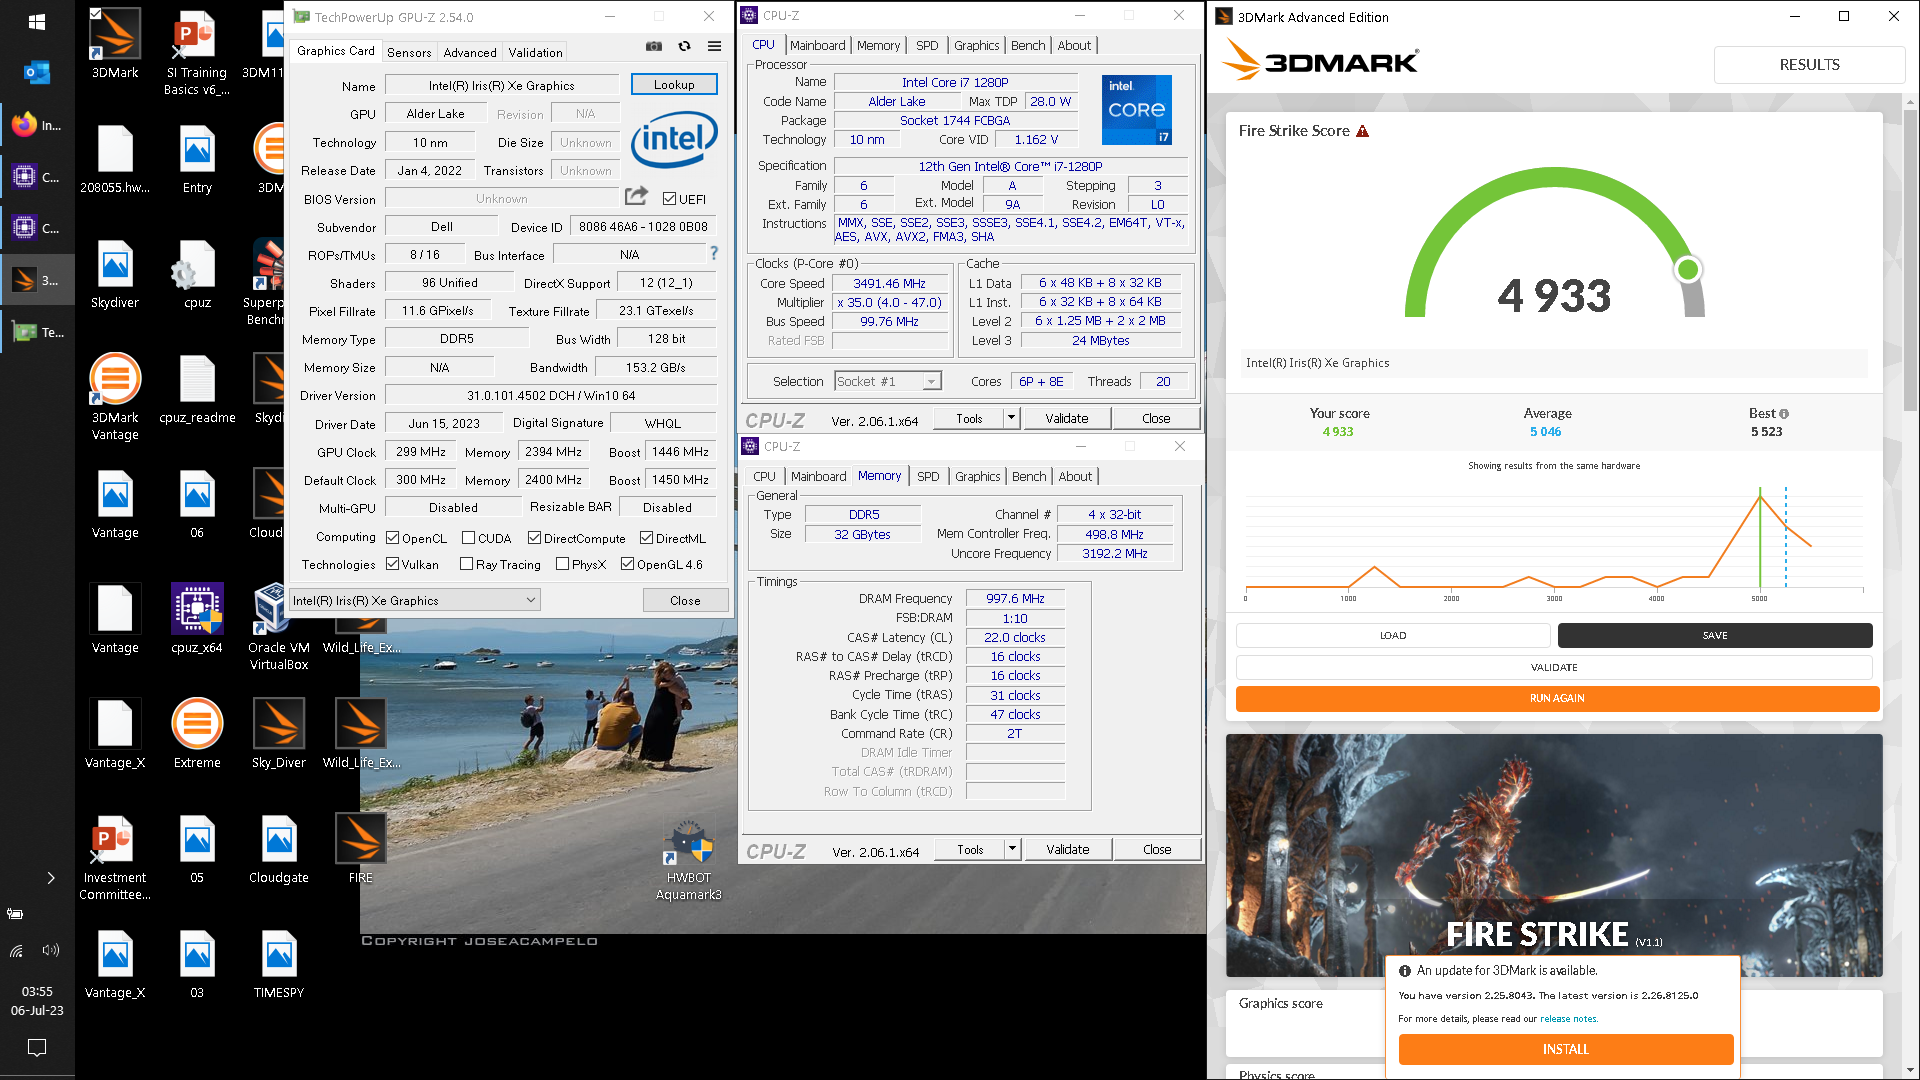Screen dimensions: 1920x1080
Task: Click the Fire Strike scene thumbnail
Action: point(1554,856)
